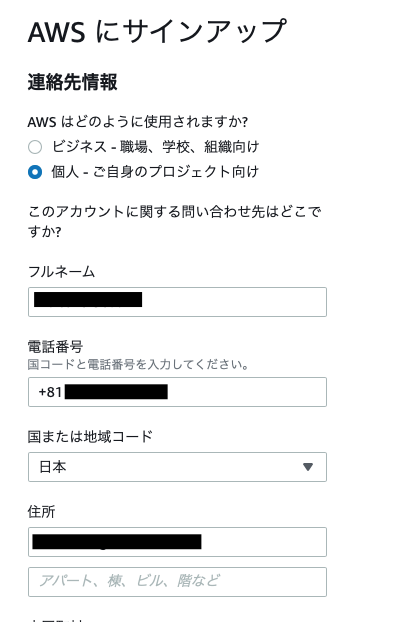
Task: Click the 国または地域コード label
Action: tap(90, 437)
